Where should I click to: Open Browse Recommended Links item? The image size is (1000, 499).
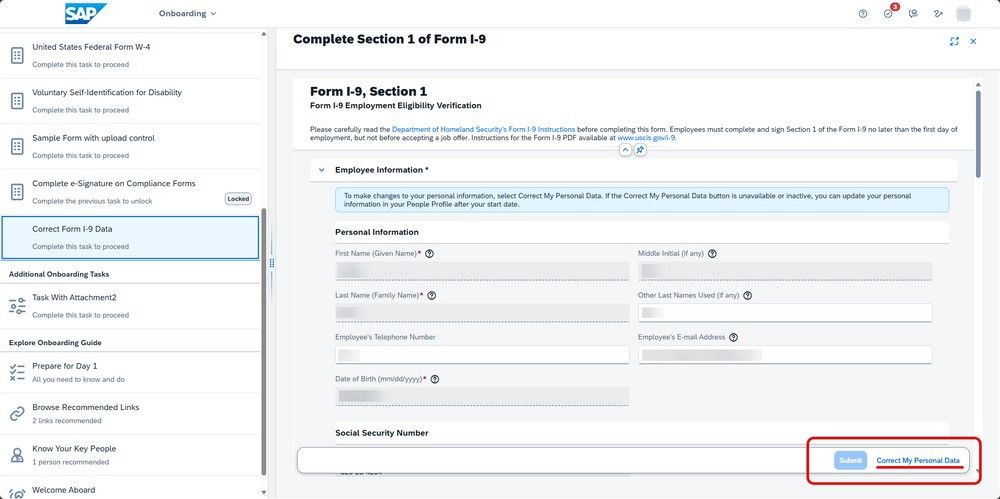point(130,413)
